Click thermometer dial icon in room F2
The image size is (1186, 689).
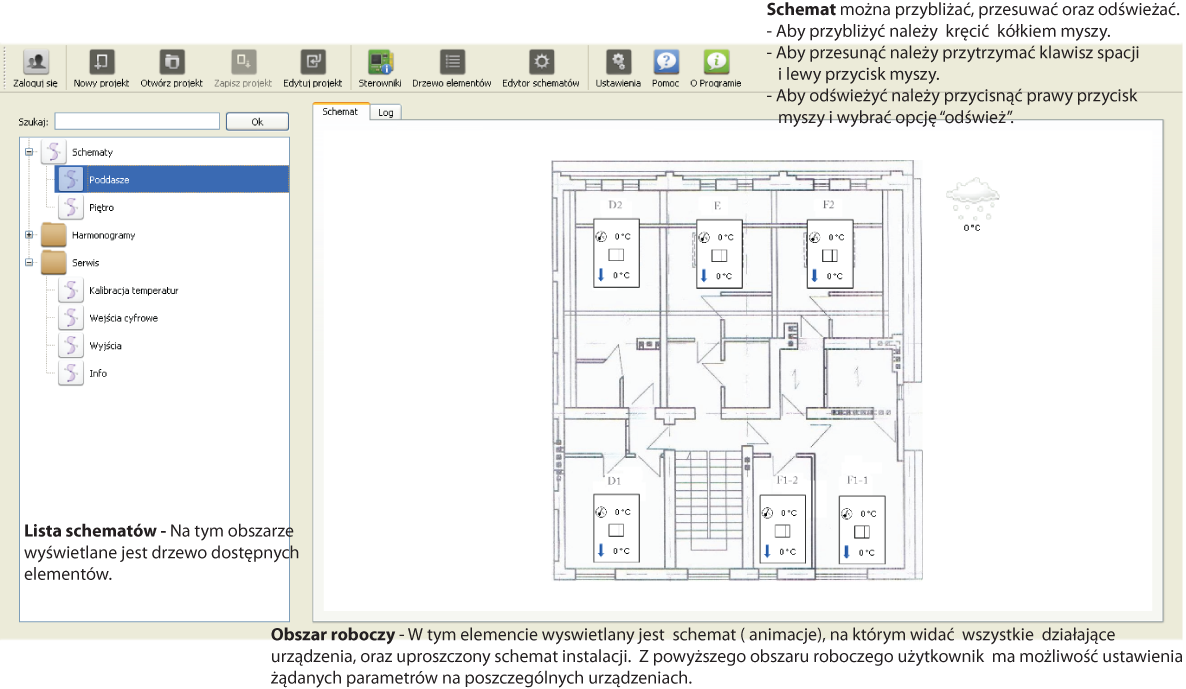click(x=815, y=237)
